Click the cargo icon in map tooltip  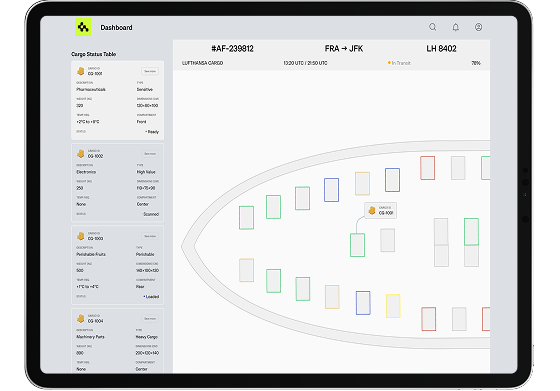point(372,210)
